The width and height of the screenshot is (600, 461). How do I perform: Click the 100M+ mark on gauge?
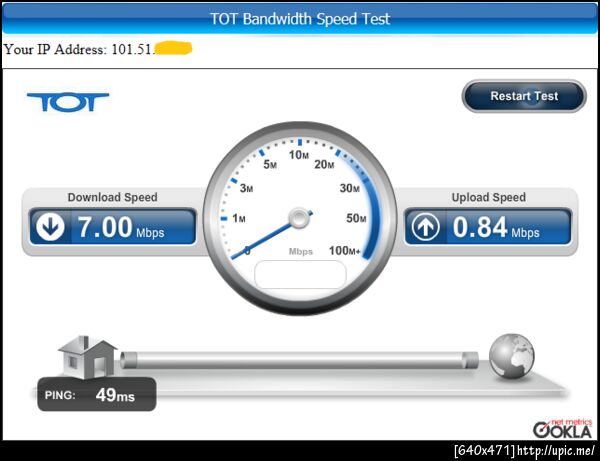(x=344, y=251)
